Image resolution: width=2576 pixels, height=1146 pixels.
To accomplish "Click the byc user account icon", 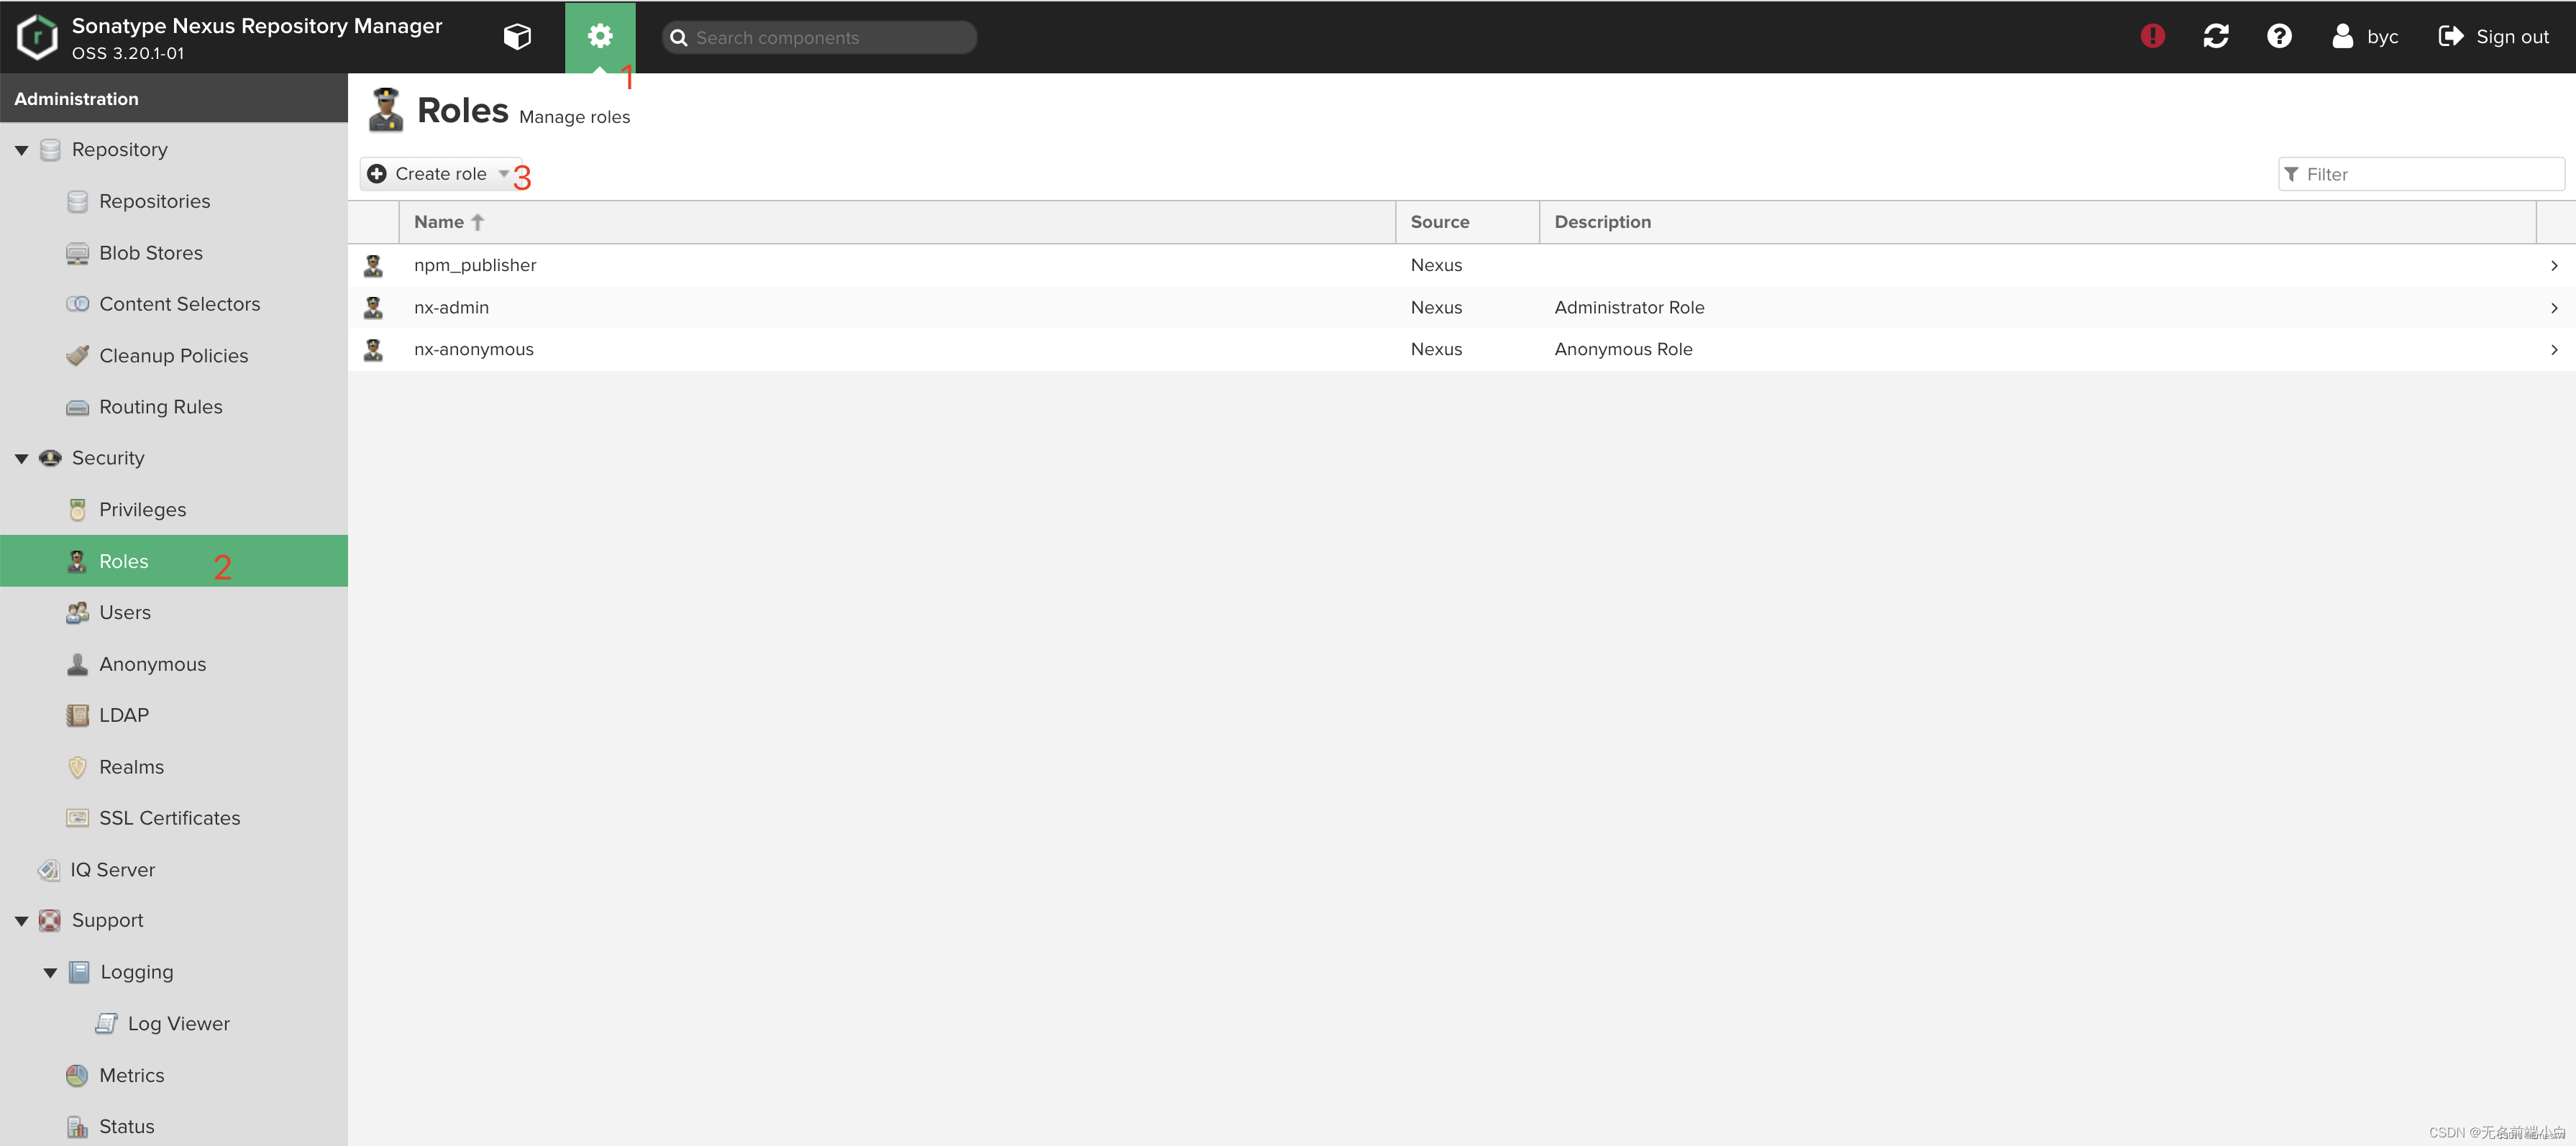I will point(2342,37).
